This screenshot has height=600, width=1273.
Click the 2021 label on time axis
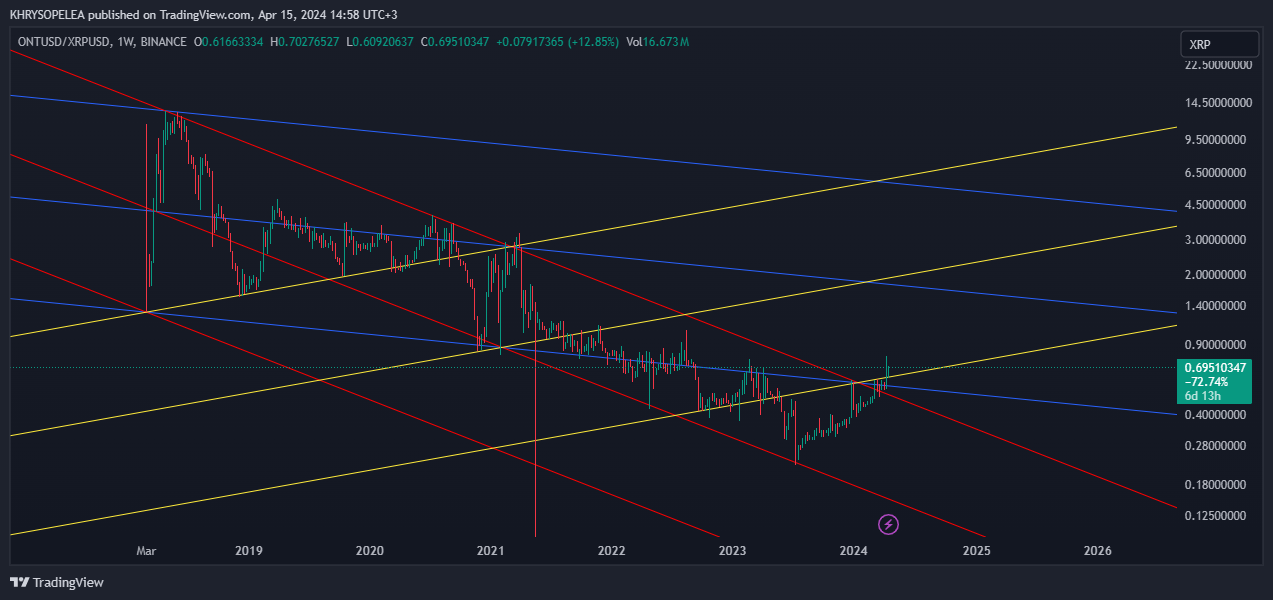490,551
